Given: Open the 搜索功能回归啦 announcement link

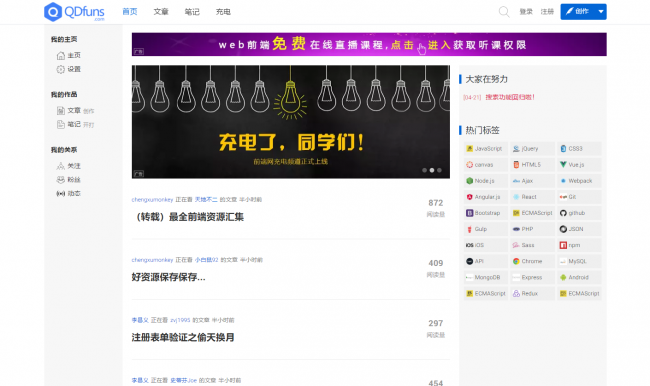Looking at the screenshot, I should [510, 97].
